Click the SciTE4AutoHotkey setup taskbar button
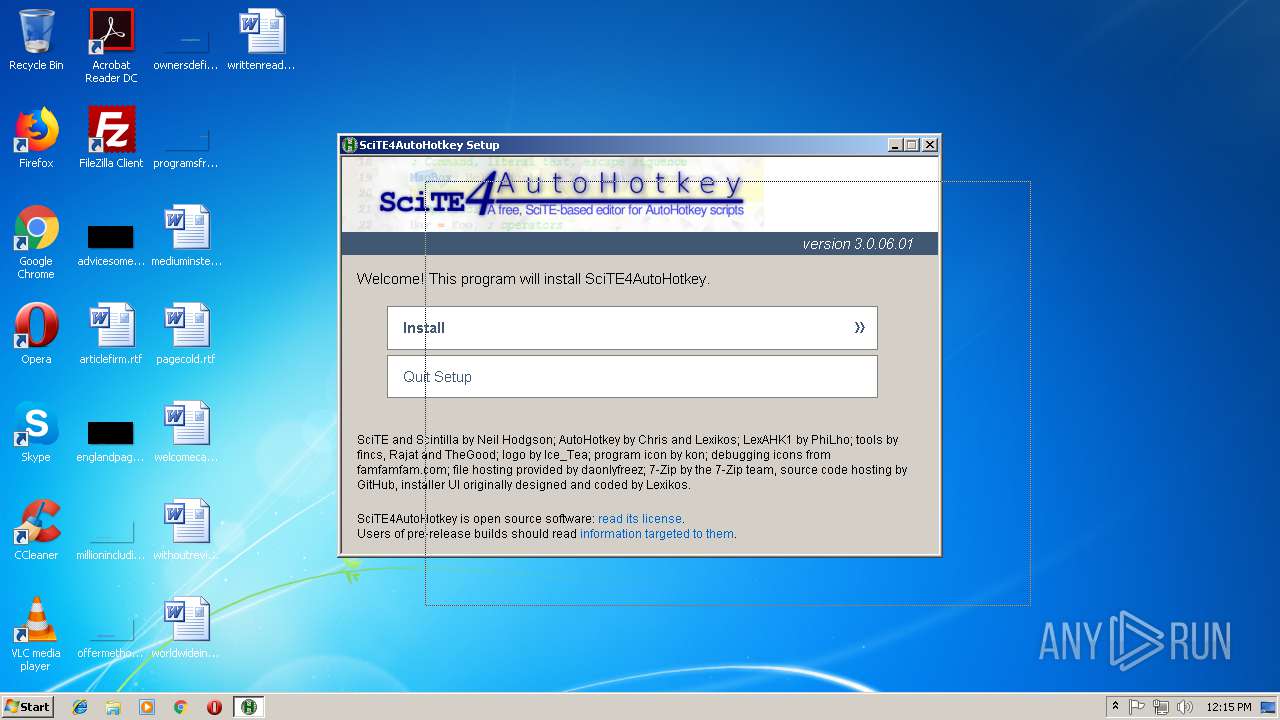This screenshot has height=720, width=1280. click(x=249, y=707)
